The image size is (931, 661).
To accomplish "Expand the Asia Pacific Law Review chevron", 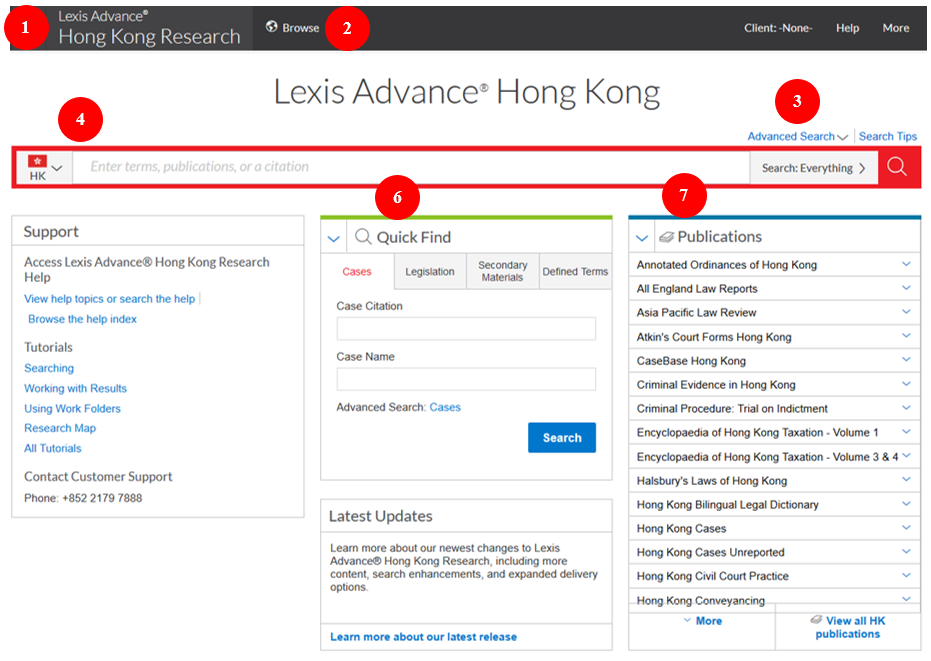I will (x=906, y=312).
